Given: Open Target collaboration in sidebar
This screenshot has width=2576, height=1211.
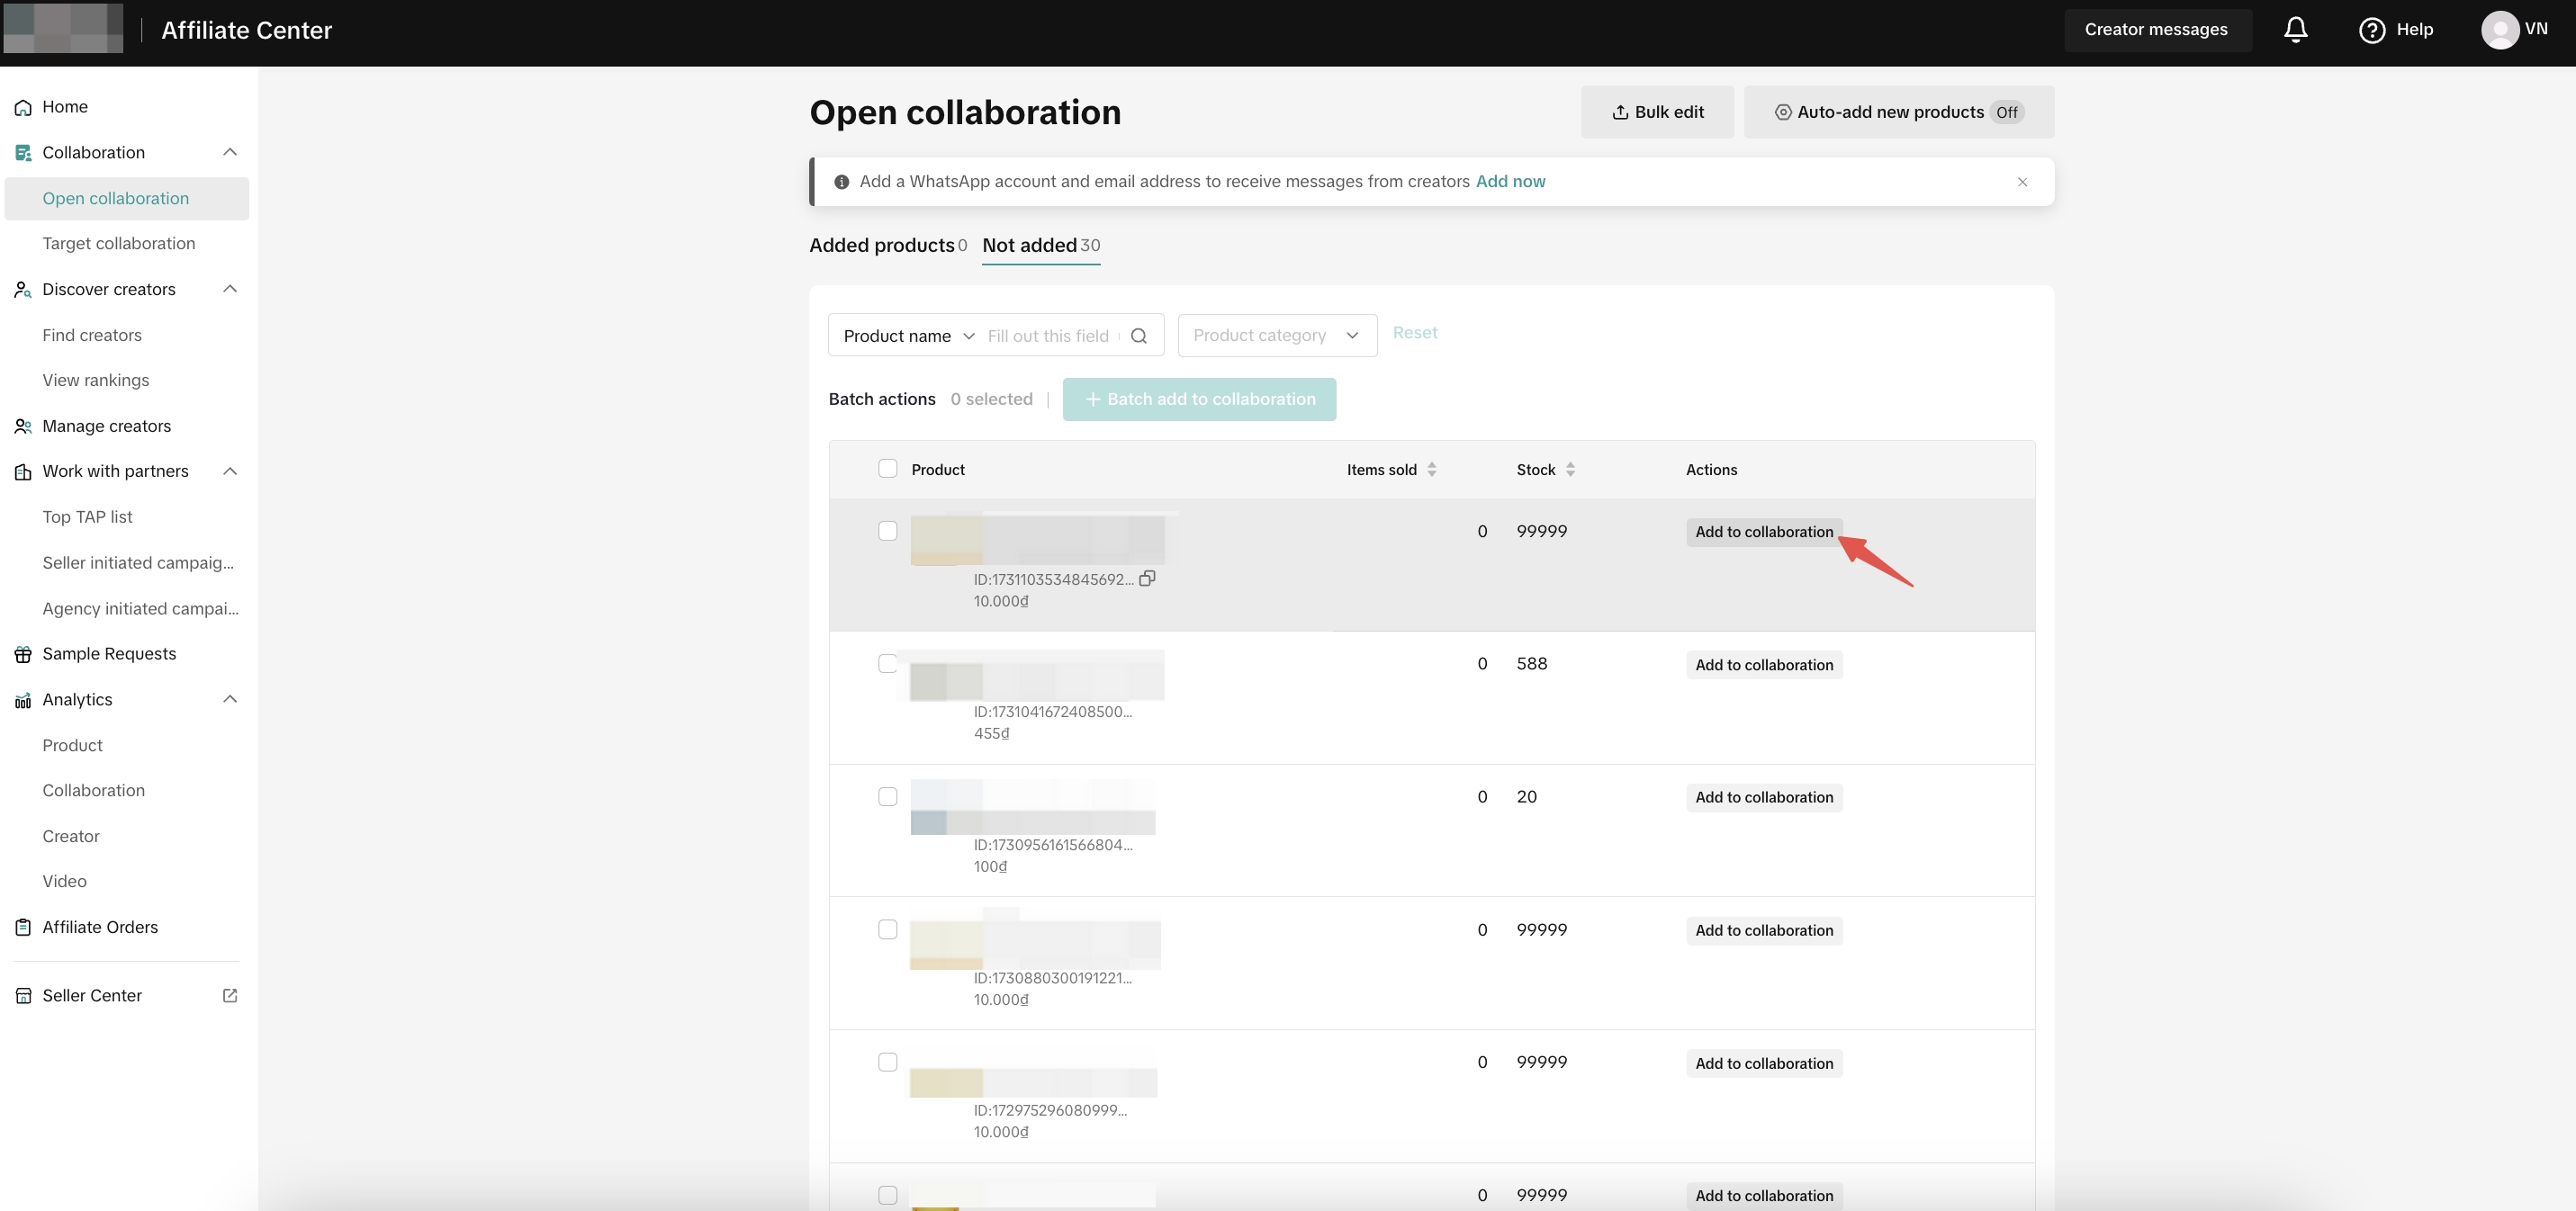Looking at the screenshot, I should [118, 243].
